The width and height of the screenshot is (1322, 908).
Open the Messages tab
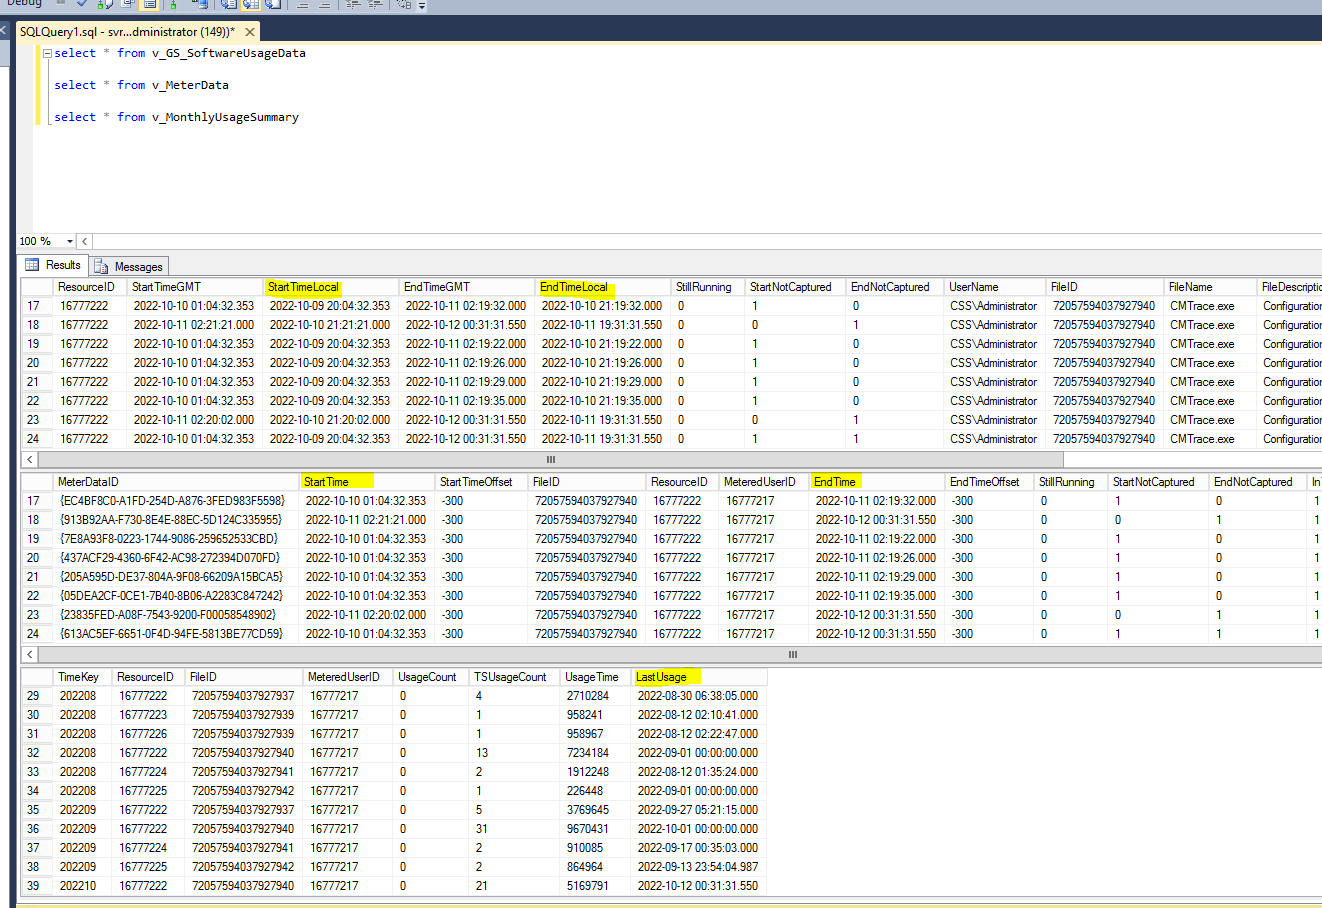129,266
